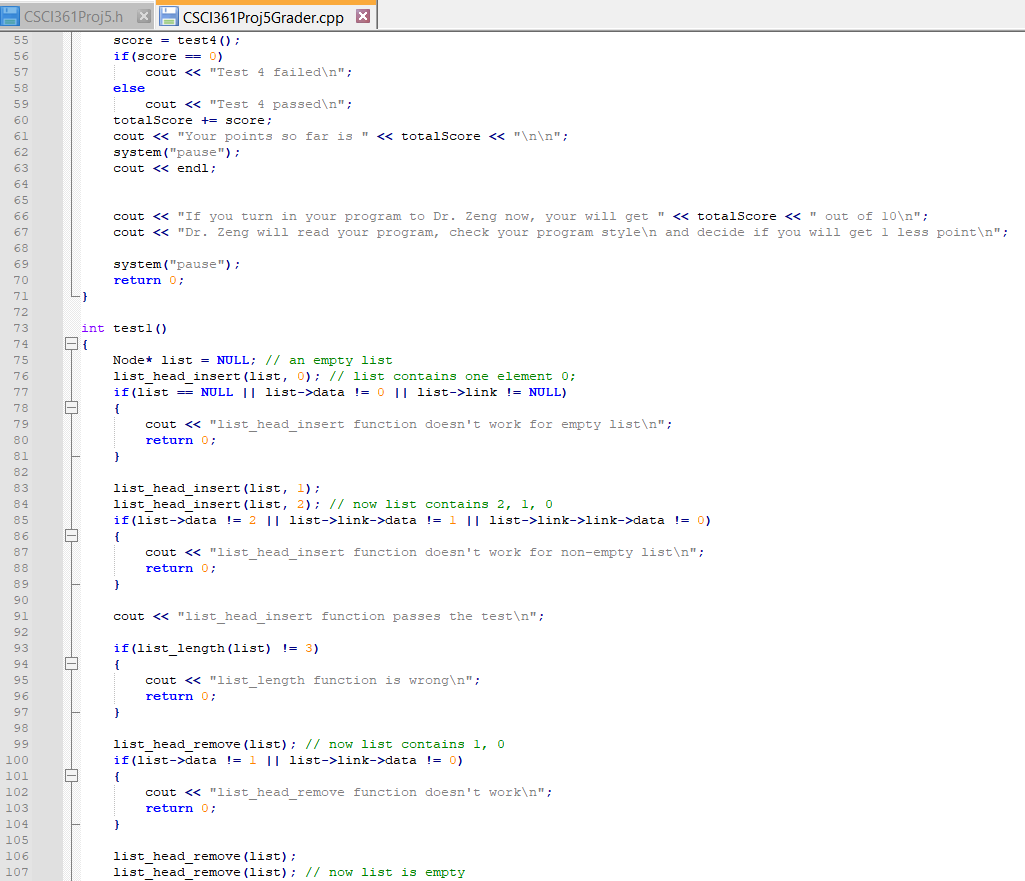The width and height of the screenshot is (1025, 881).
Task: Click "Node* list = NULL;" declaration
Action: 184,360
